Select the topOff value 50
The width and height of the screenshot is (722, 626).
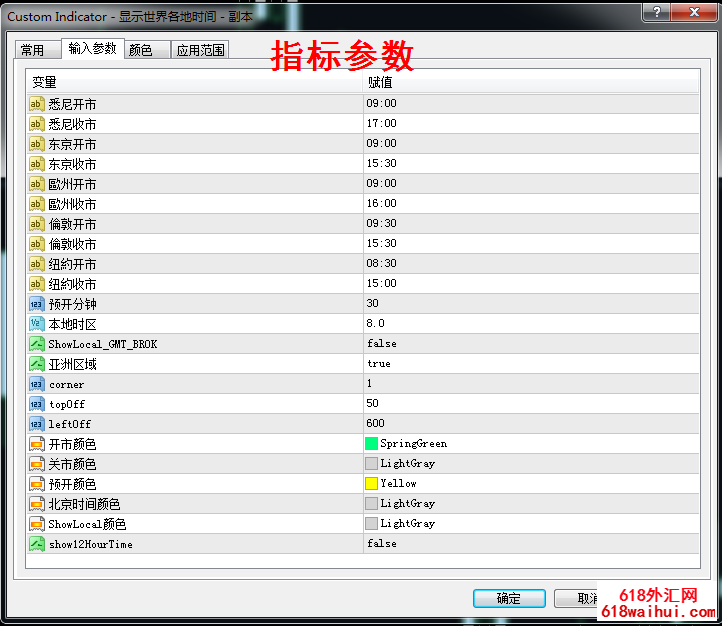373,403
